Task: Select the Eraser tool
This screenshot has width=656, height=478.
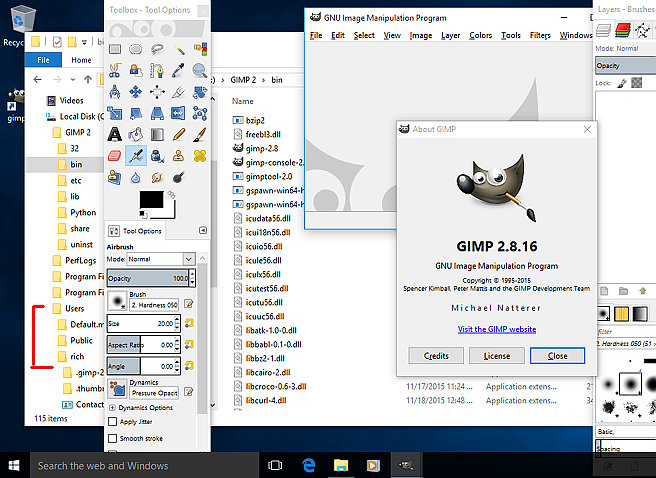Action: tap(115, 156)
